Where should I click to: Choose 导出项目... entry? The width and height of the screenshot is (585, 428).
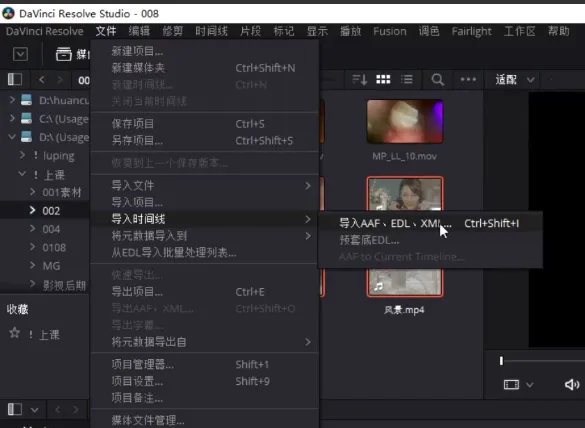pyautogui.click(x=204, y=291)
